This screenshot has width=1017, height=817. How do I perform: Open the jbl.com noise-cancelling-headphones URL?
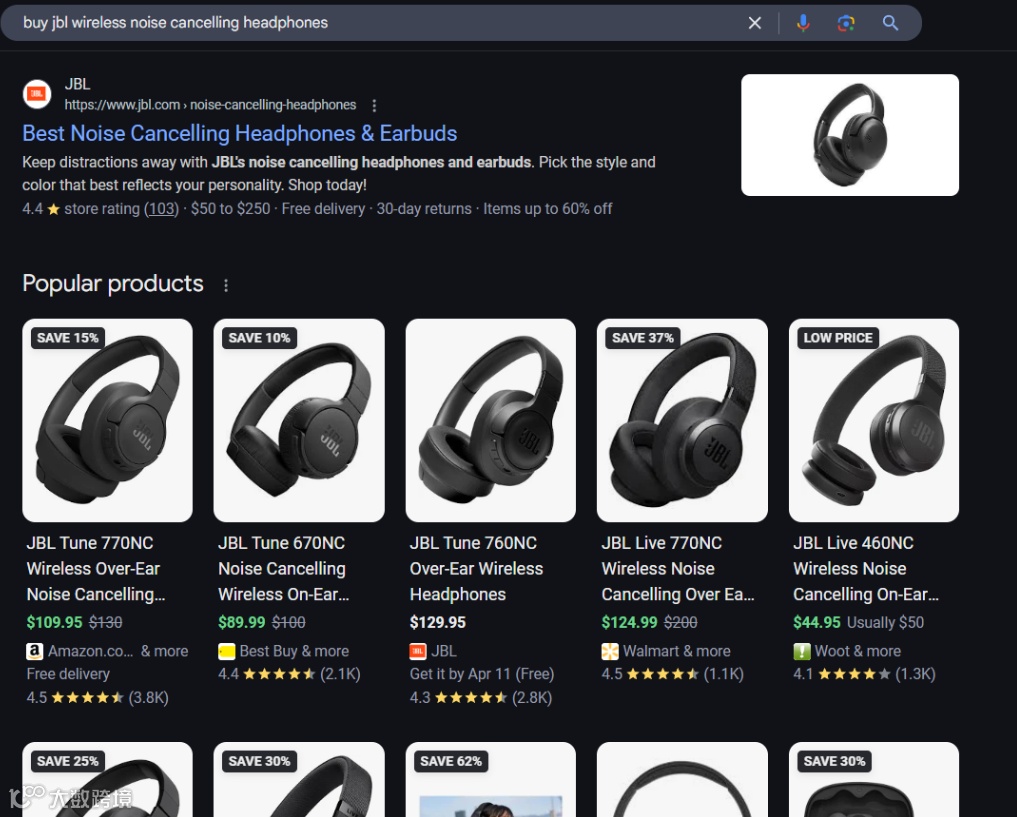click(x=210, y=105)
